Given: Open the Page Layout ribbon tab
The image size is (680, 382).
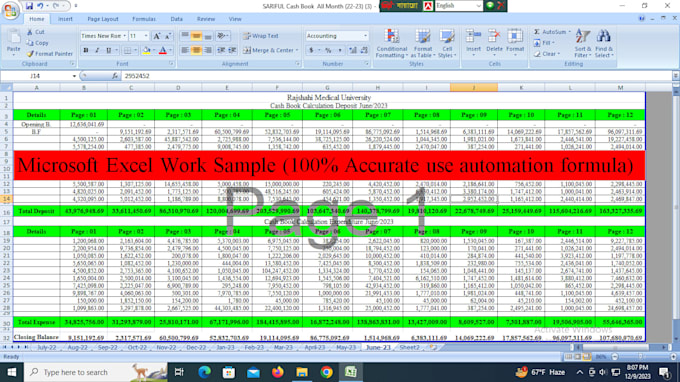Looking at the screenshot, I should click(x=103, y=19).
